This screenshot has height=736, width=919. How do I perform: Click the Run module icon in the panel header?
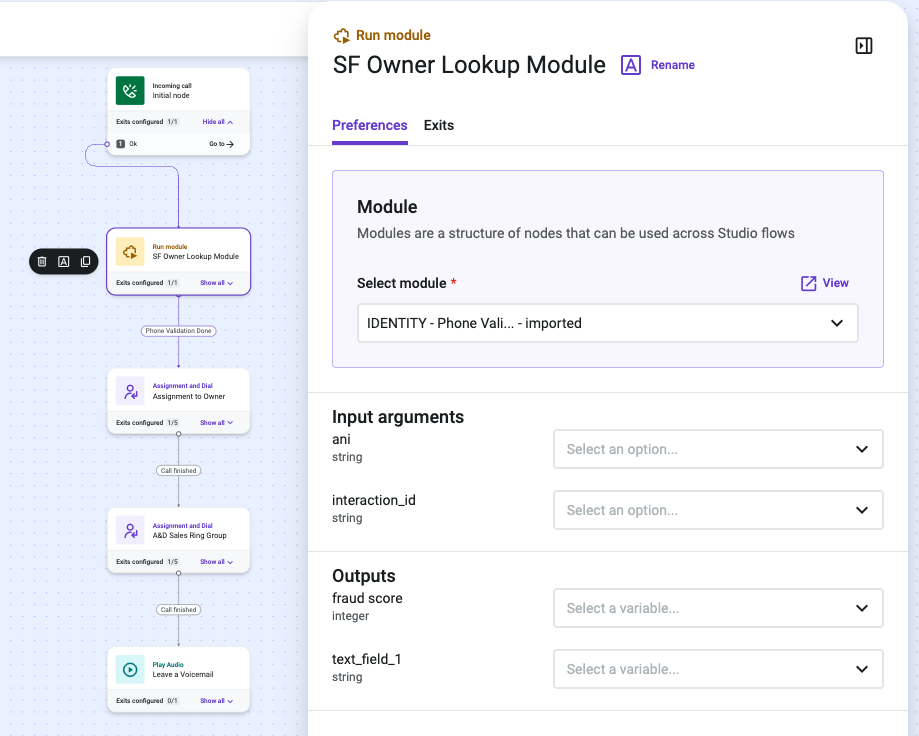coord(342,36)
